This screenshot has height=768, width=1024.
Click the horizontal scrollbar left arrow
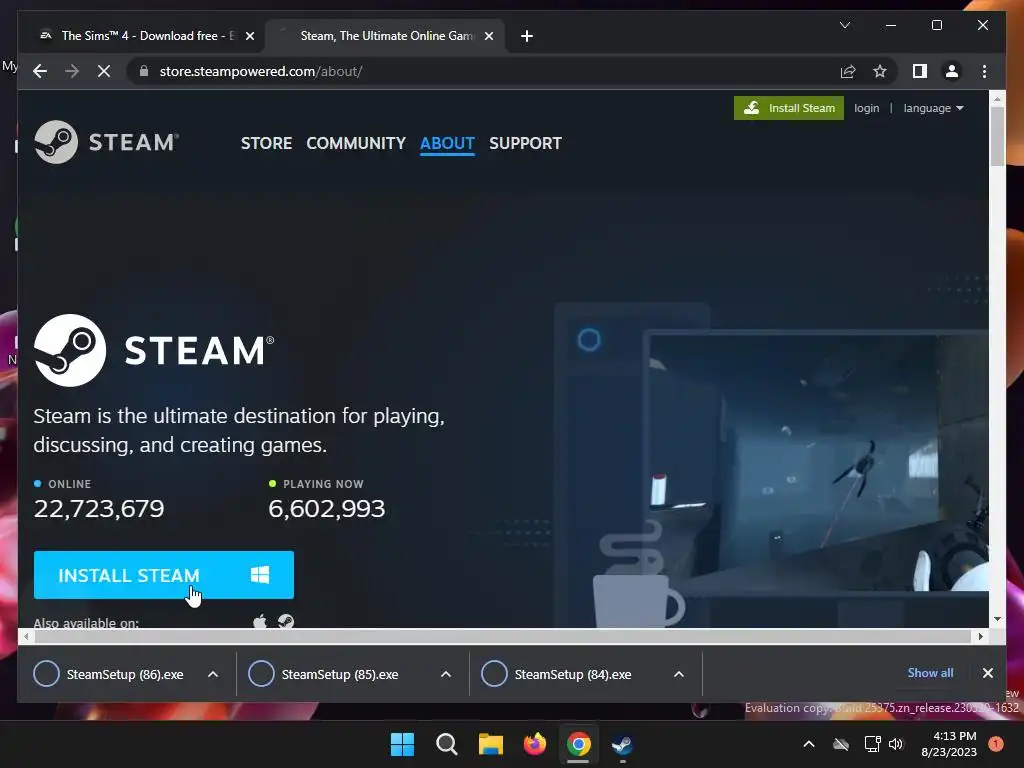coord(26,636)
